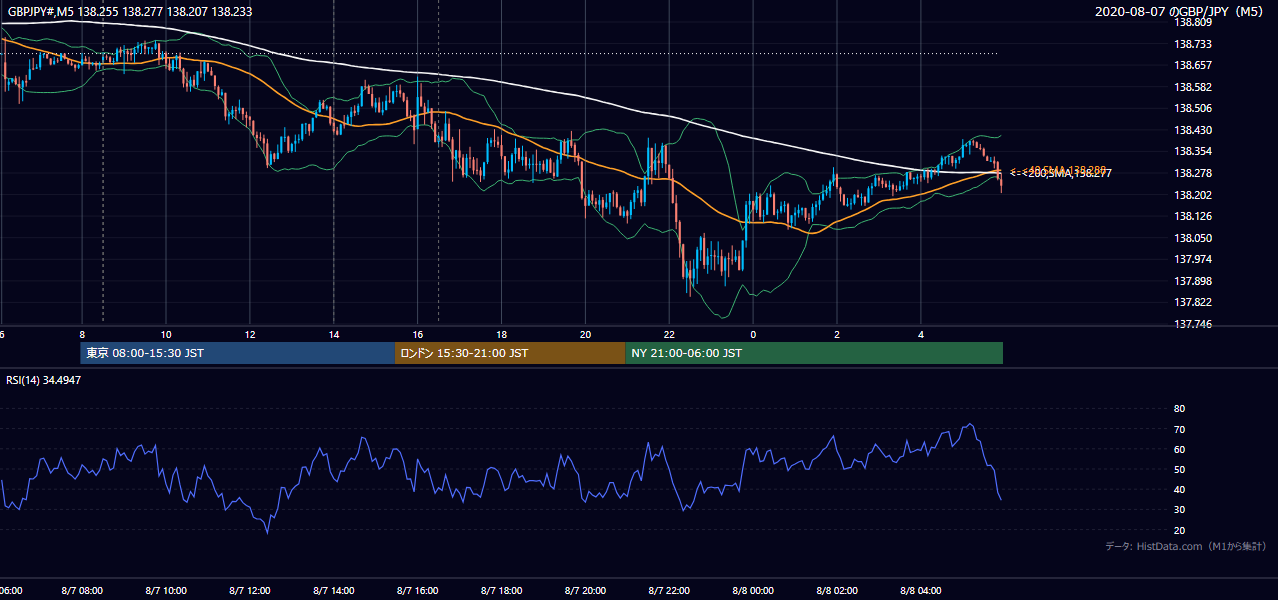Click the RSI line's final endpoint

(1001, 499)
